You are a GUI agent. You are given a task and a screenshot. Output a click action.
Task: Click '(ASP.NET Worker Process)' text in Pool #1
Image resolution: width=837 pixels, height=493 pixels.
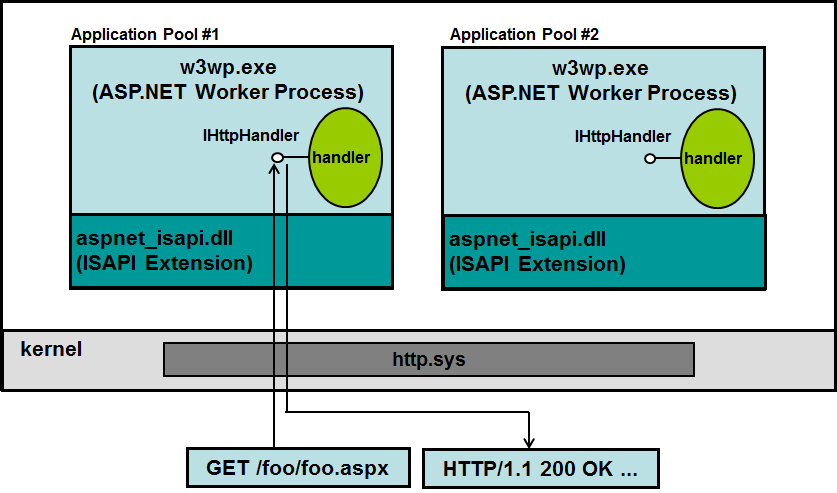coord(228,92)
